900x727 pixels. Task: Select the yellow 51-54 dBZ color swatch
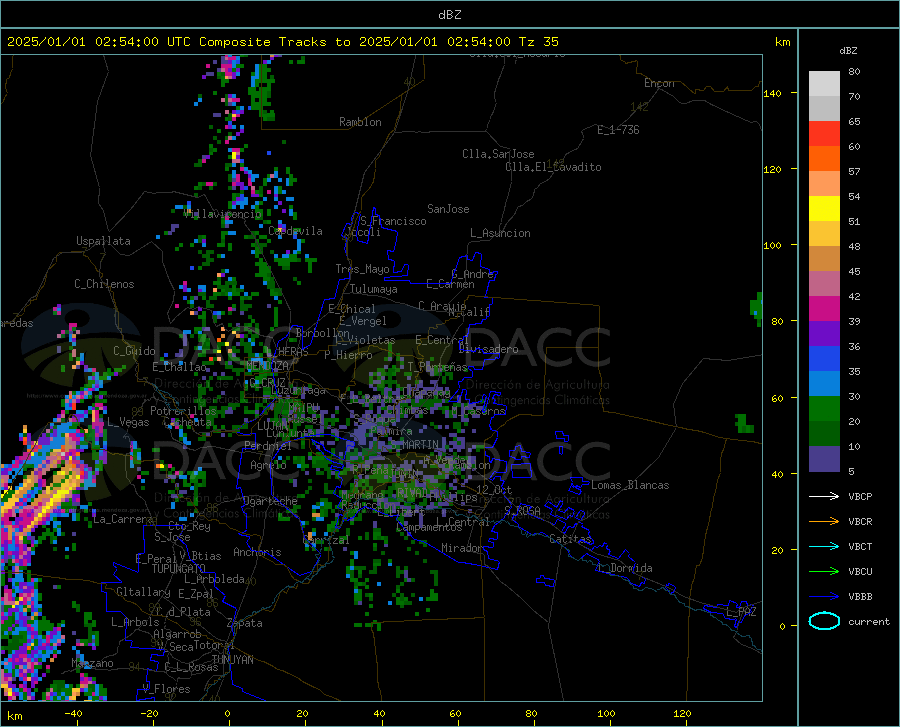point(824,209)
